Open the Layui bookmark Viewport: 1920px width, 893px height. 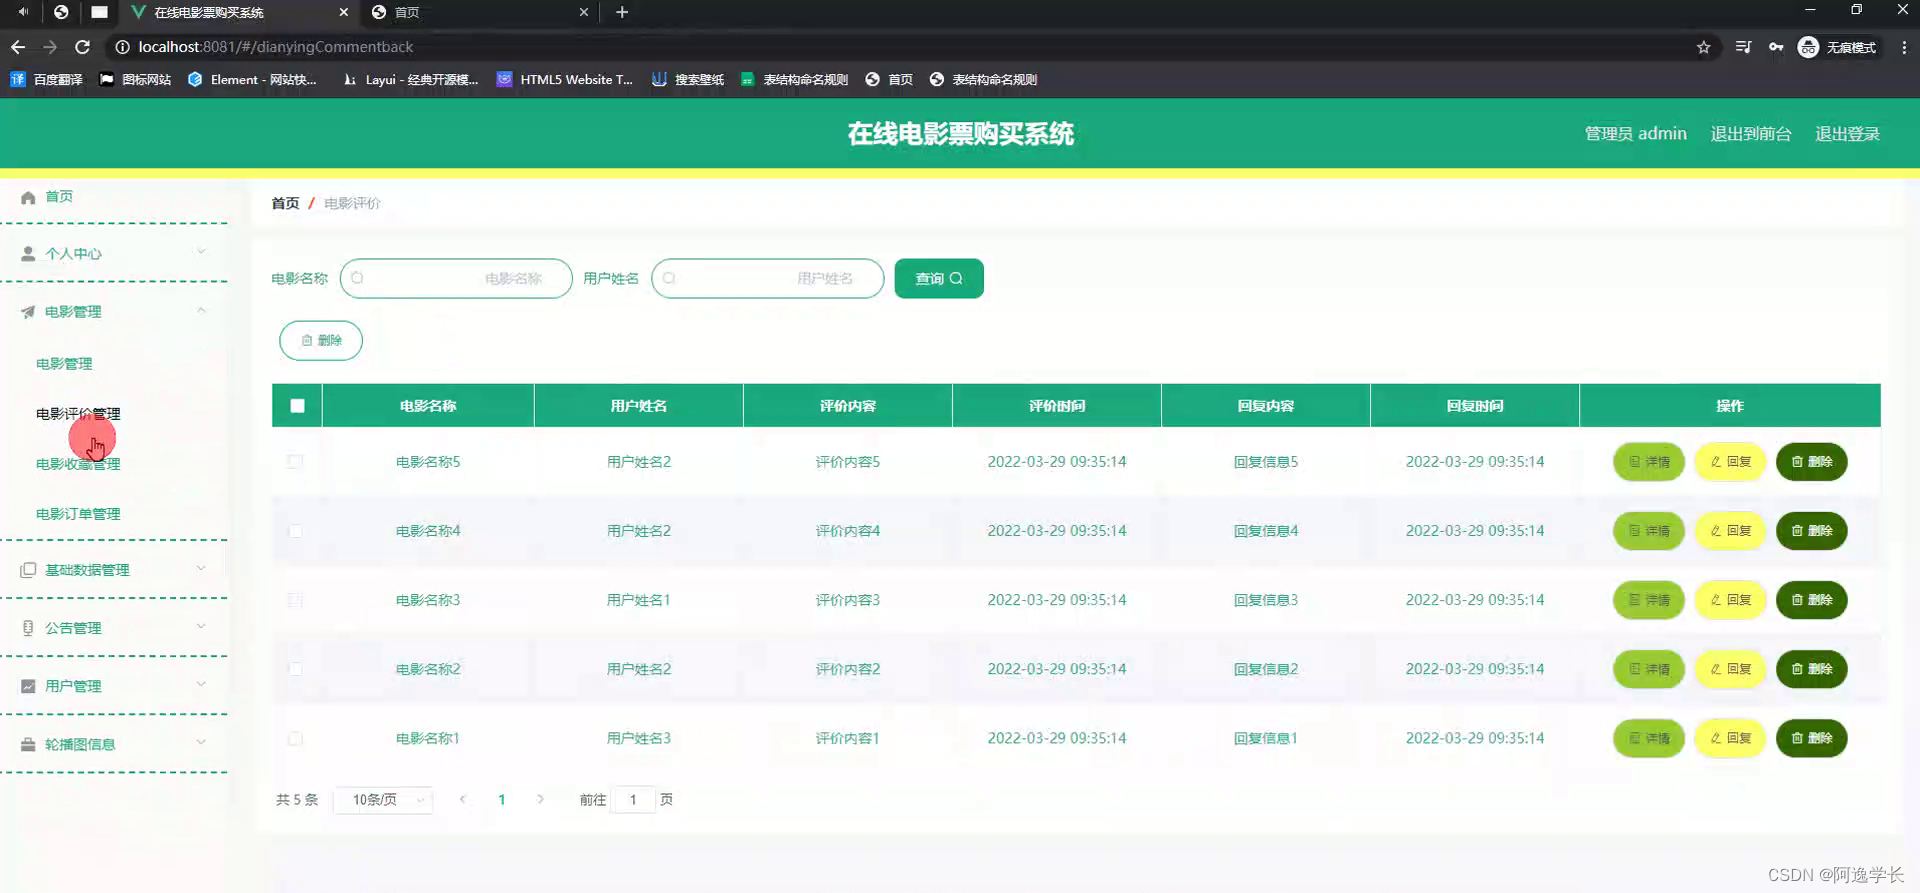pyautogui.click(x=411, y=80)
